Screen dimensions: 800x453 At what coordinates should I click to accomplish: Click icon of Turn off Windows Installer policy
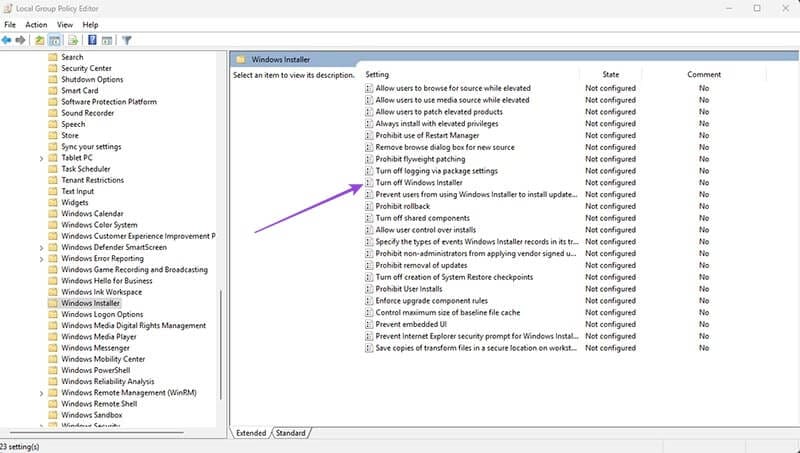[369, 183]
